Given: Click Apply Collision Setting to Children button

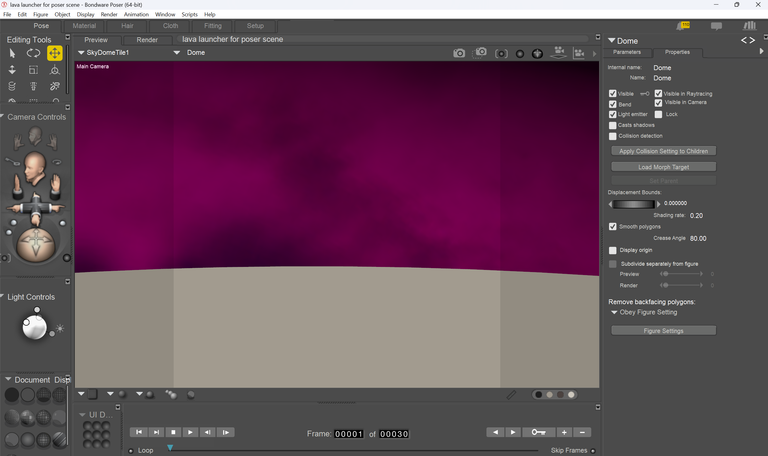Looking at the screenshot, I should click(663, 151).
